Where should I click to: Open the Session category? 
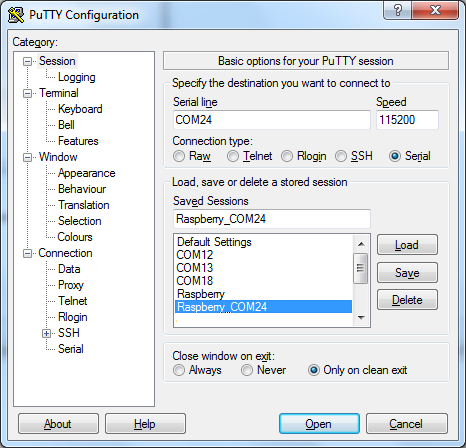pos(57,61)
